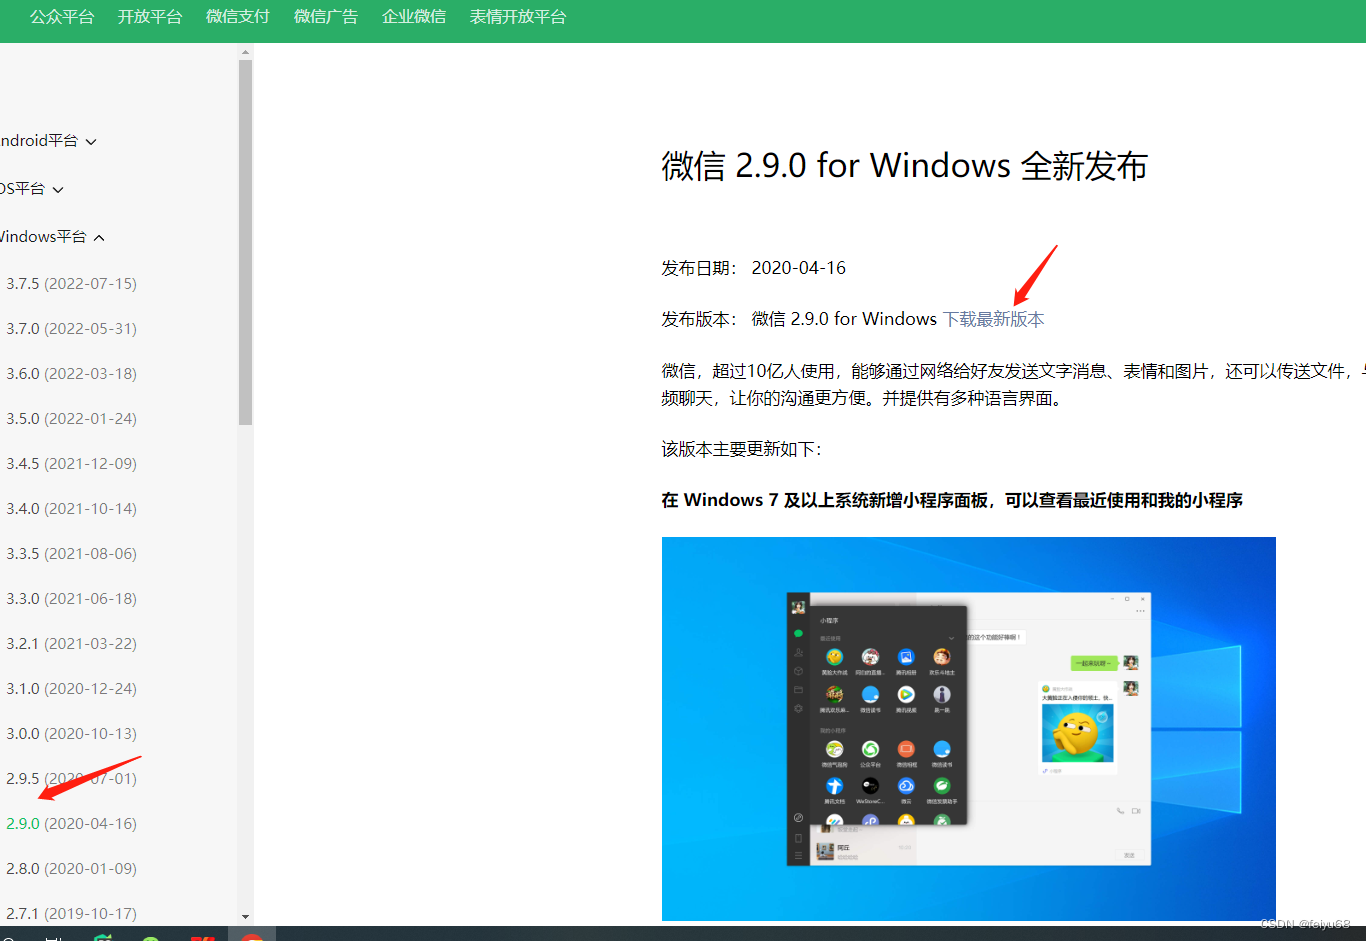Select version 3.6.0 (2022-03-18)
This screenshot has height=941, width=1366.
click(x=71, y=374)
